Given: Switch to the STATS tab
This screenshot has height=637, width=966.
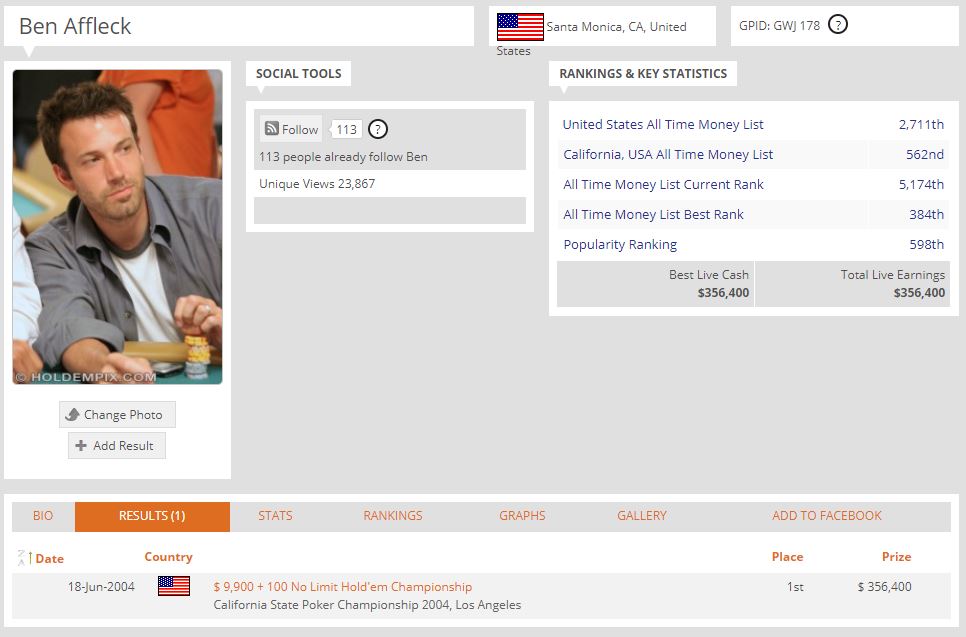Looking at the screenshot, I should [x=275, y=516].
